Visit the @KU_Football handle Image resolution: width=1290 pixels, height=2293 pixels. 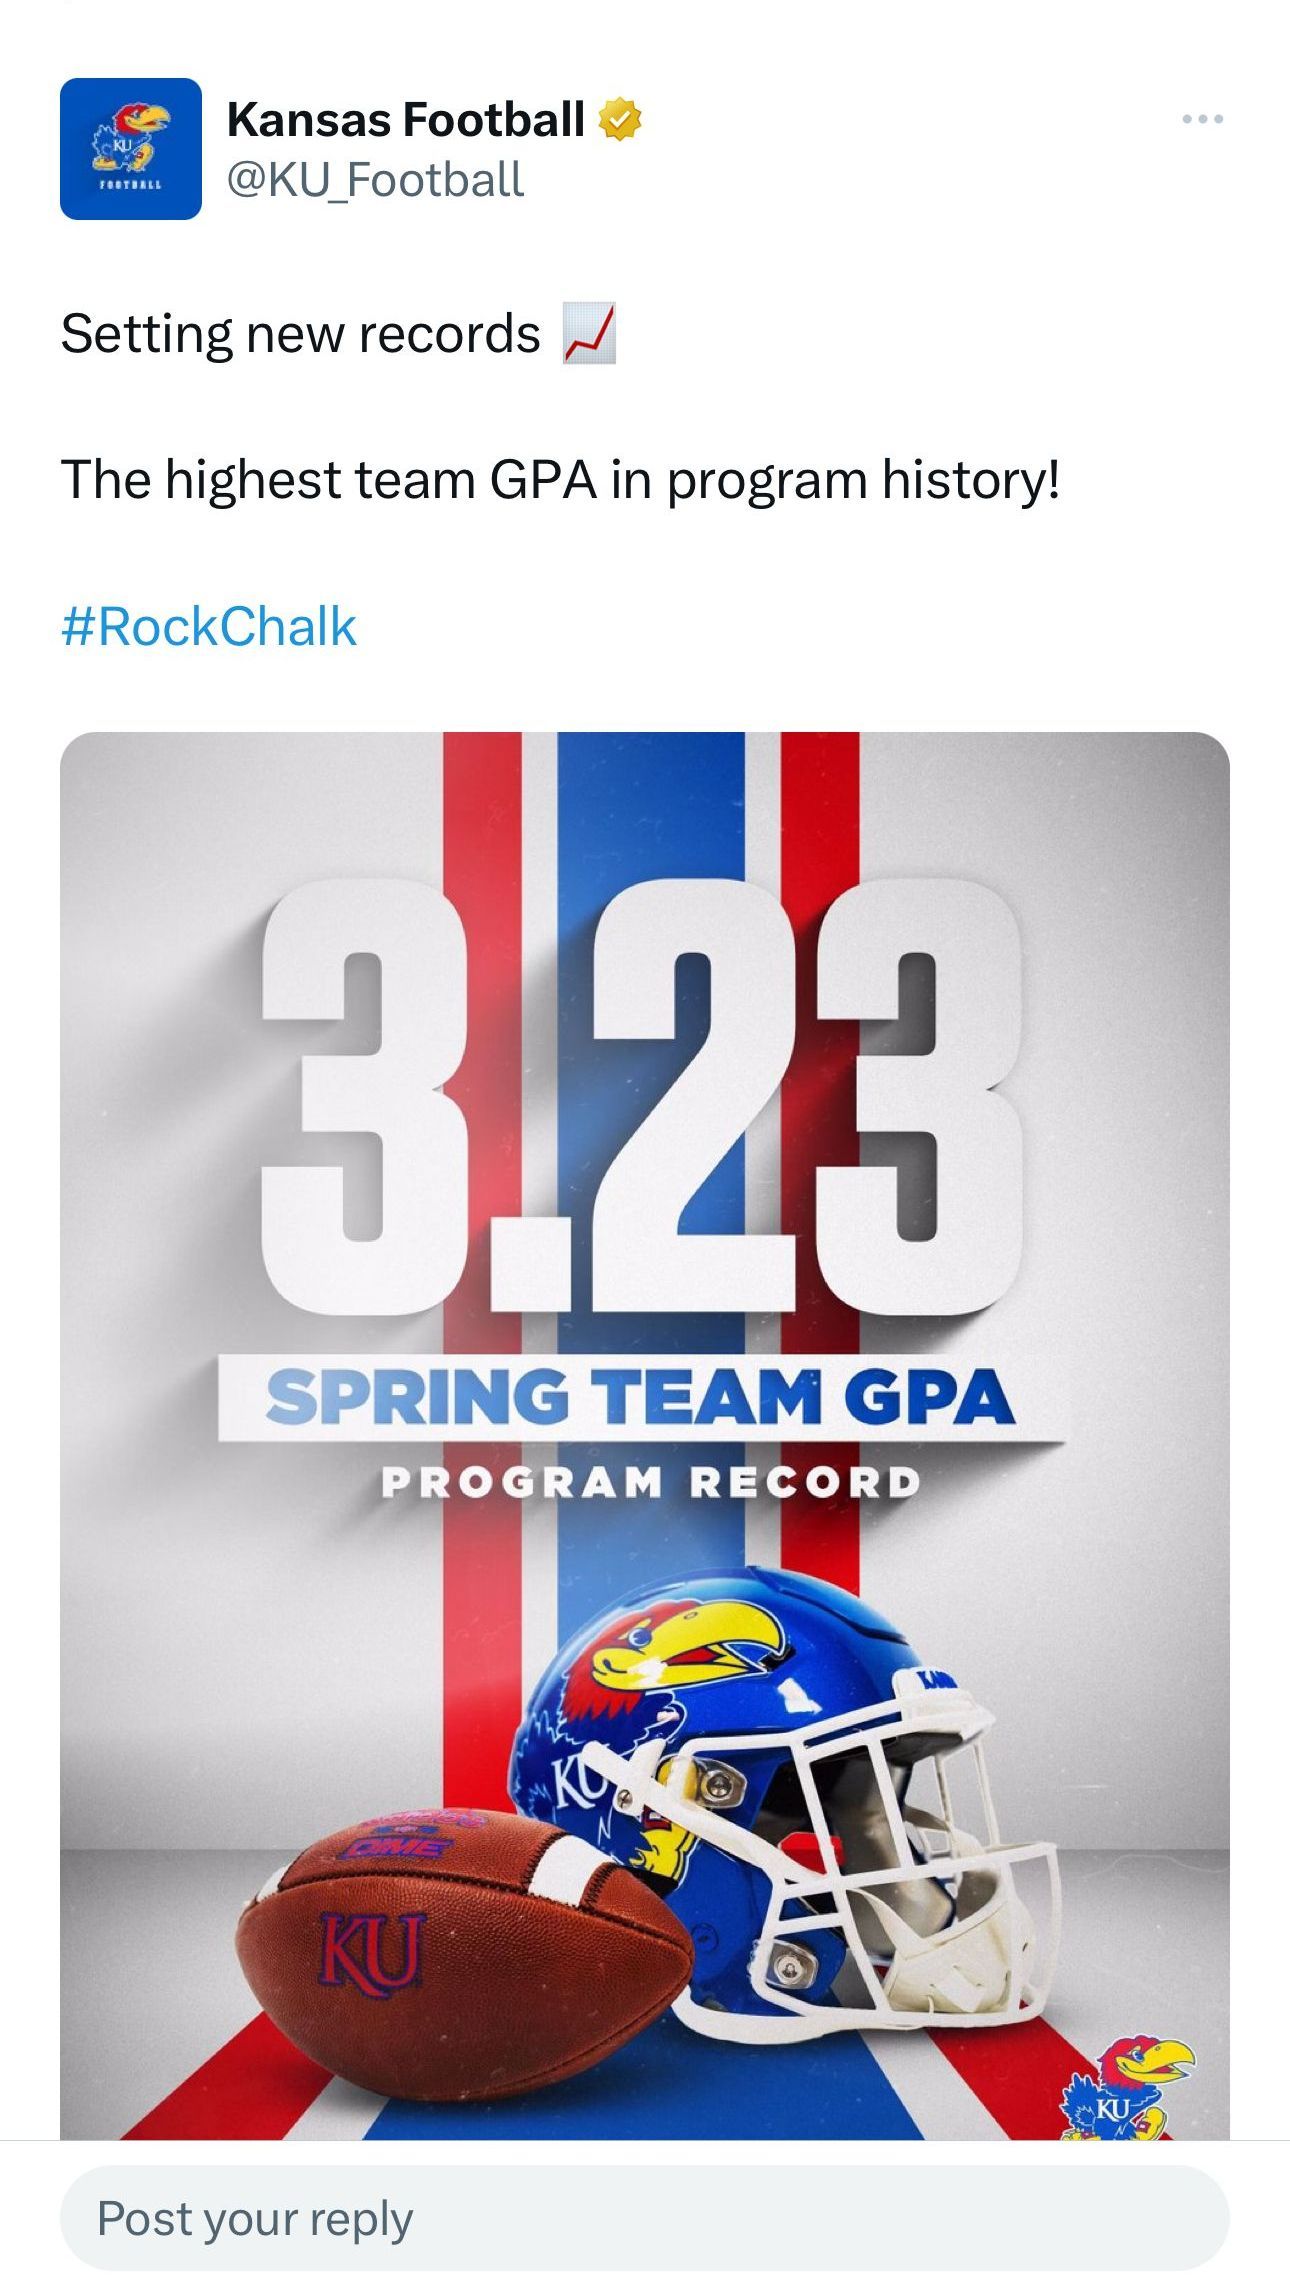tap(375, 180)
